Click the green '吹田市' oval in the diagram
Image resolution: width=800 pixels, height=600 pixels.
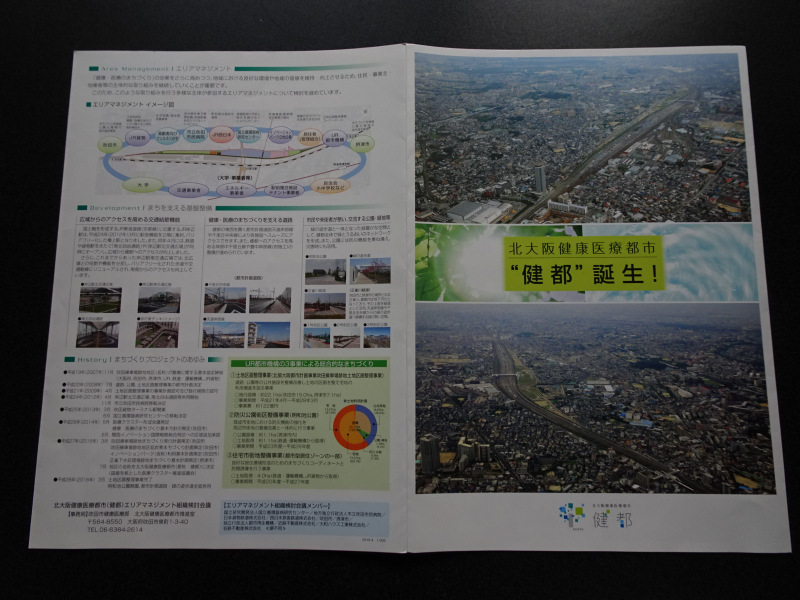click(110, 145)
